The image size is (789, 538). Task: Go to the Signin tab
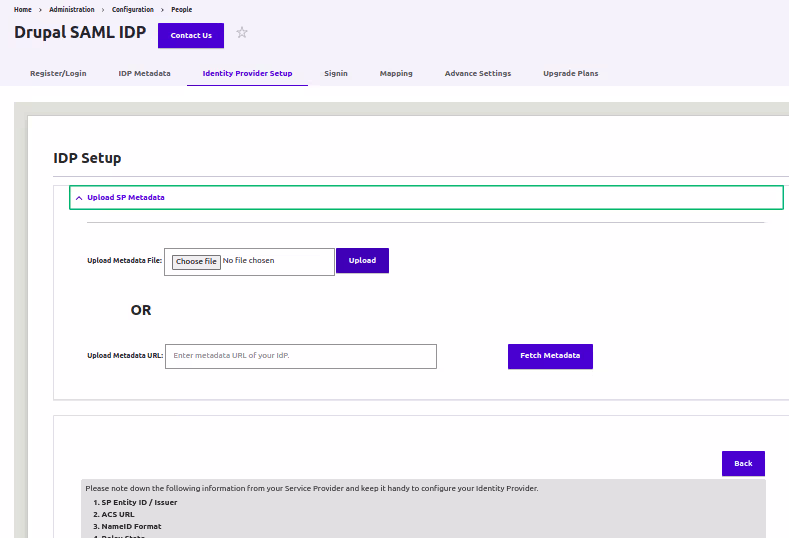(336, 73)
